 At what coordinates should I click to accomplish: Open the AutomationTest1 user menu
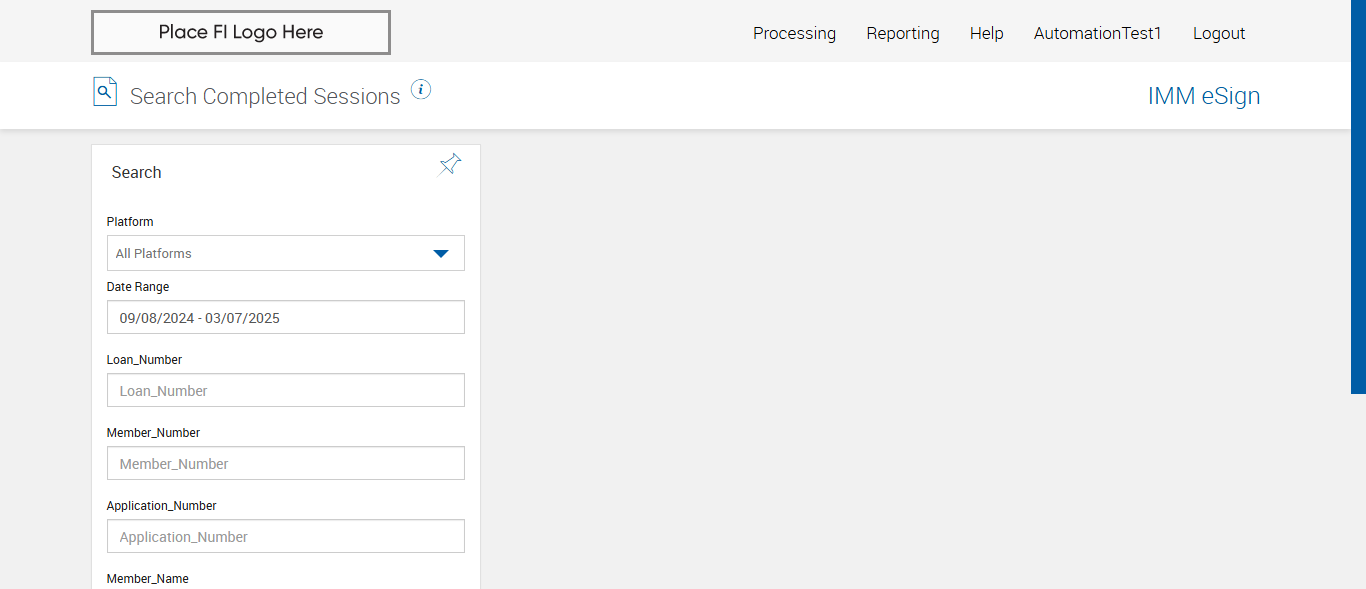tap(1097, 34)
